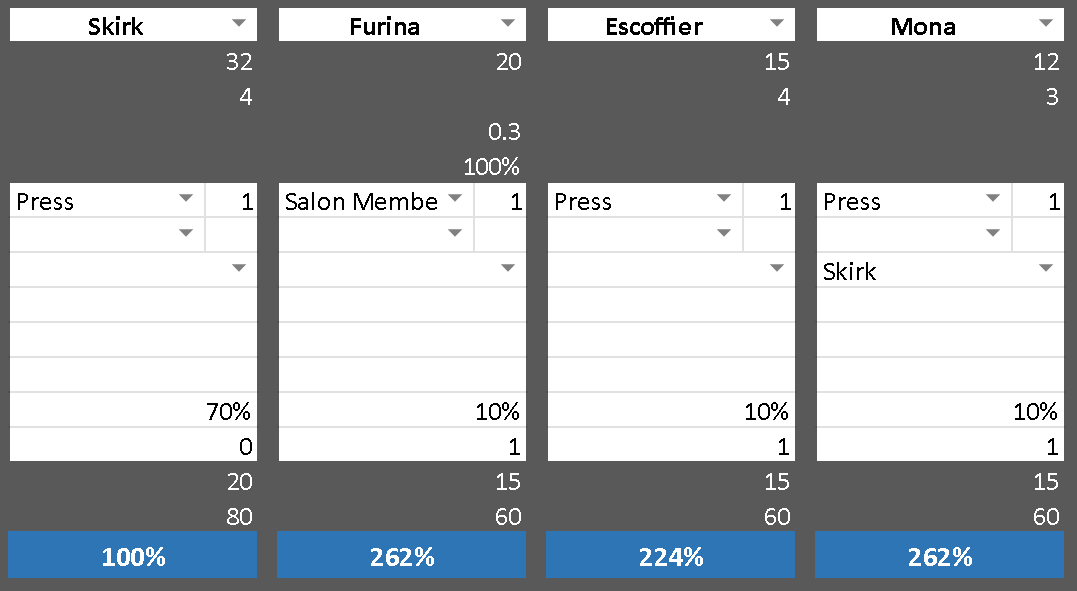Expand the Mona character name dropdown

click(x=1045, y=23)
